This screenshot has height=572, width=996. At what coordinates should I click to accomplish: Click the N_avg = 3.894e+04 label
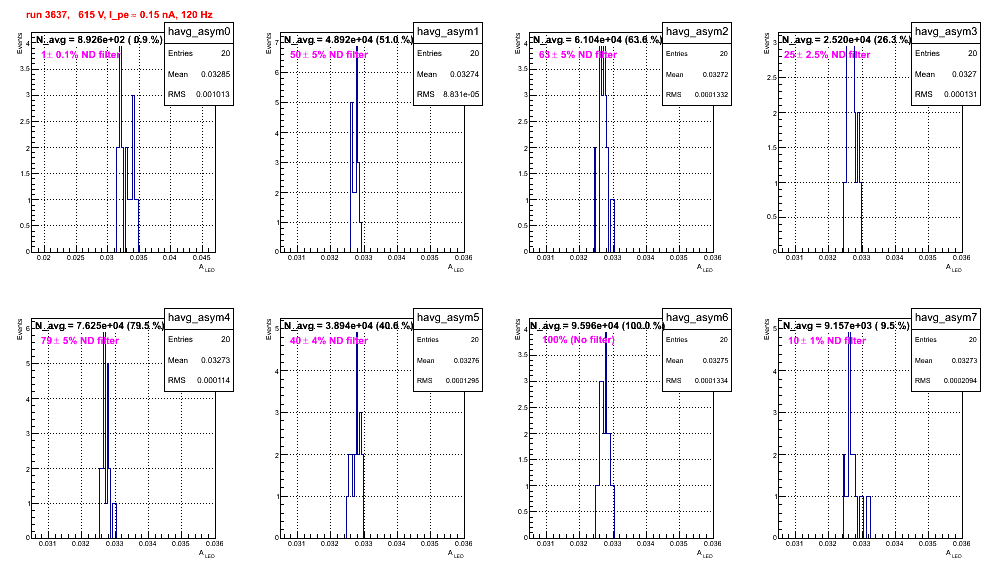click(348, 325)
